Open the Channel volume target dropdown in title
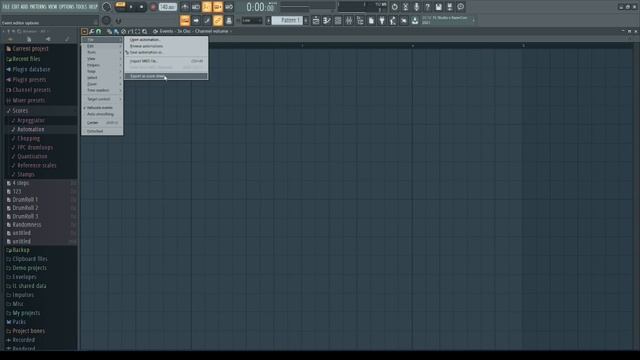Viewport: 640px width, 360px height. point(213,31)
